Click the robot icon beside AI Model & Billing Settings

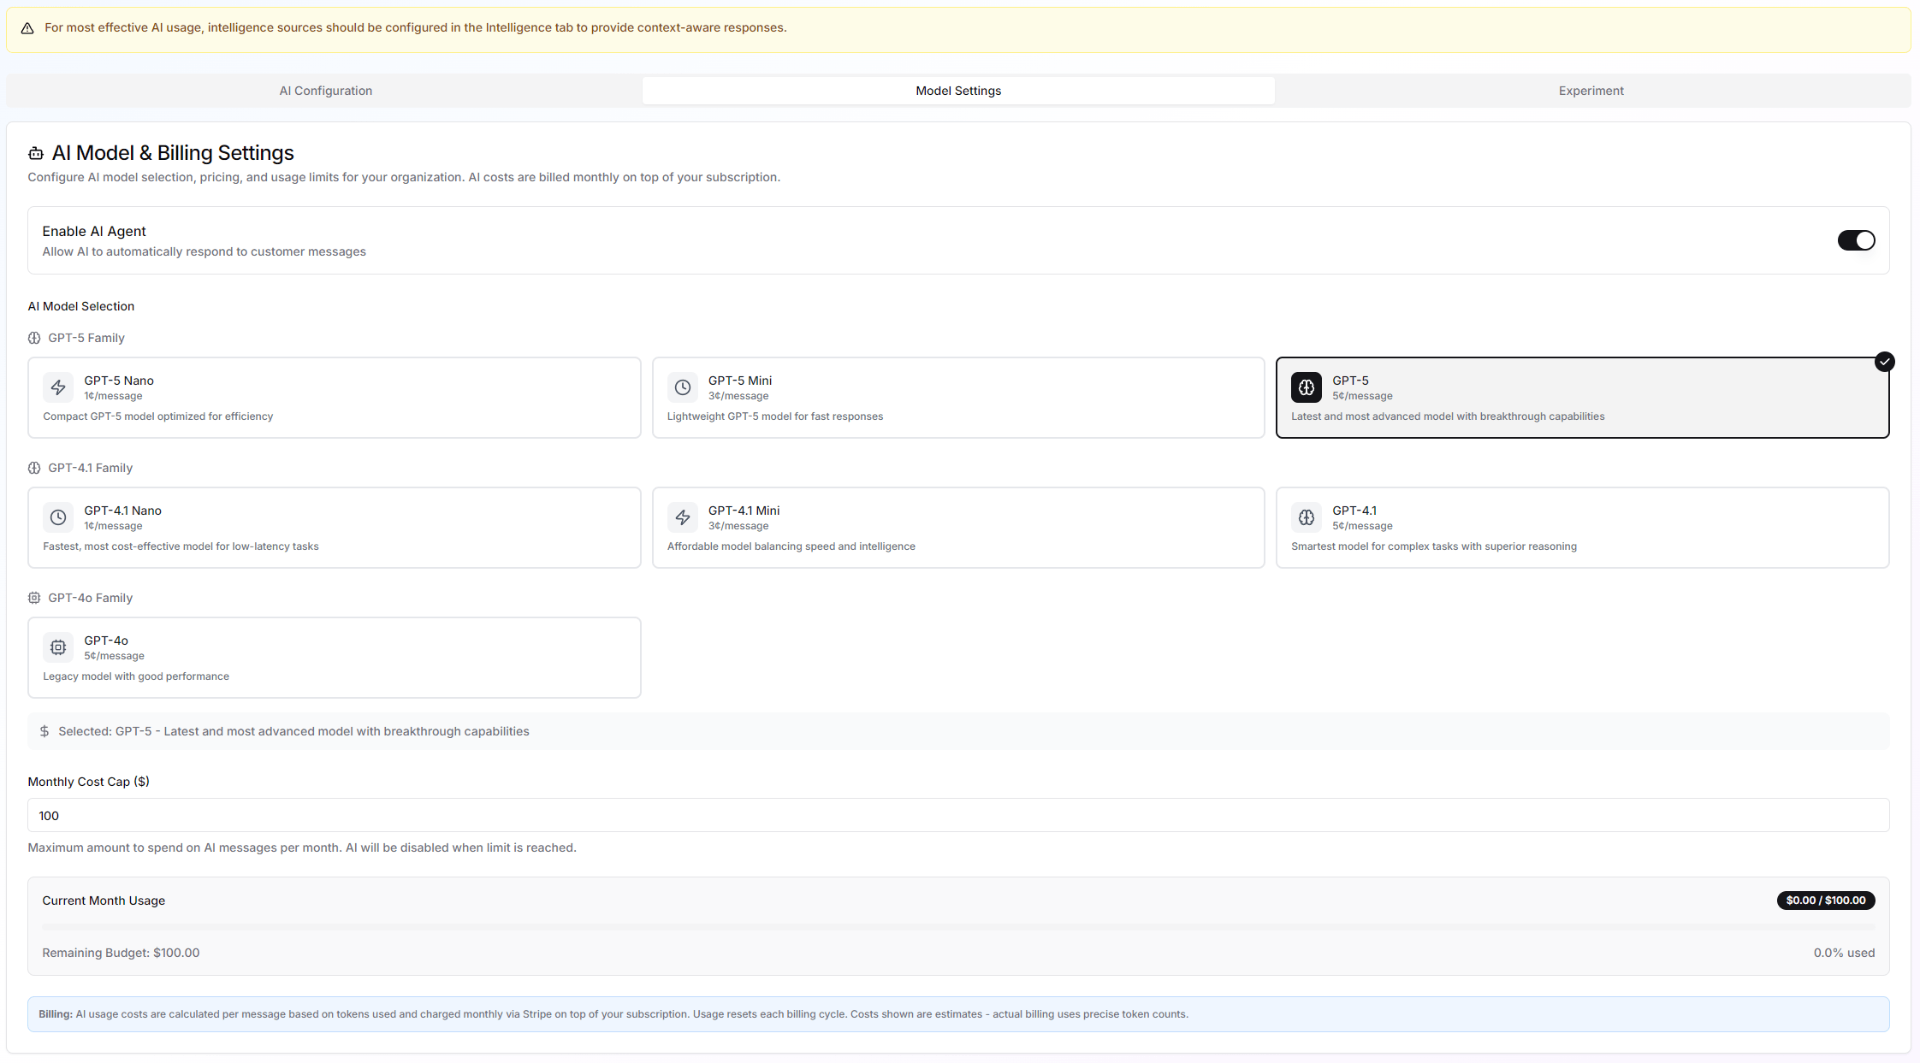(x=36, y=153)
